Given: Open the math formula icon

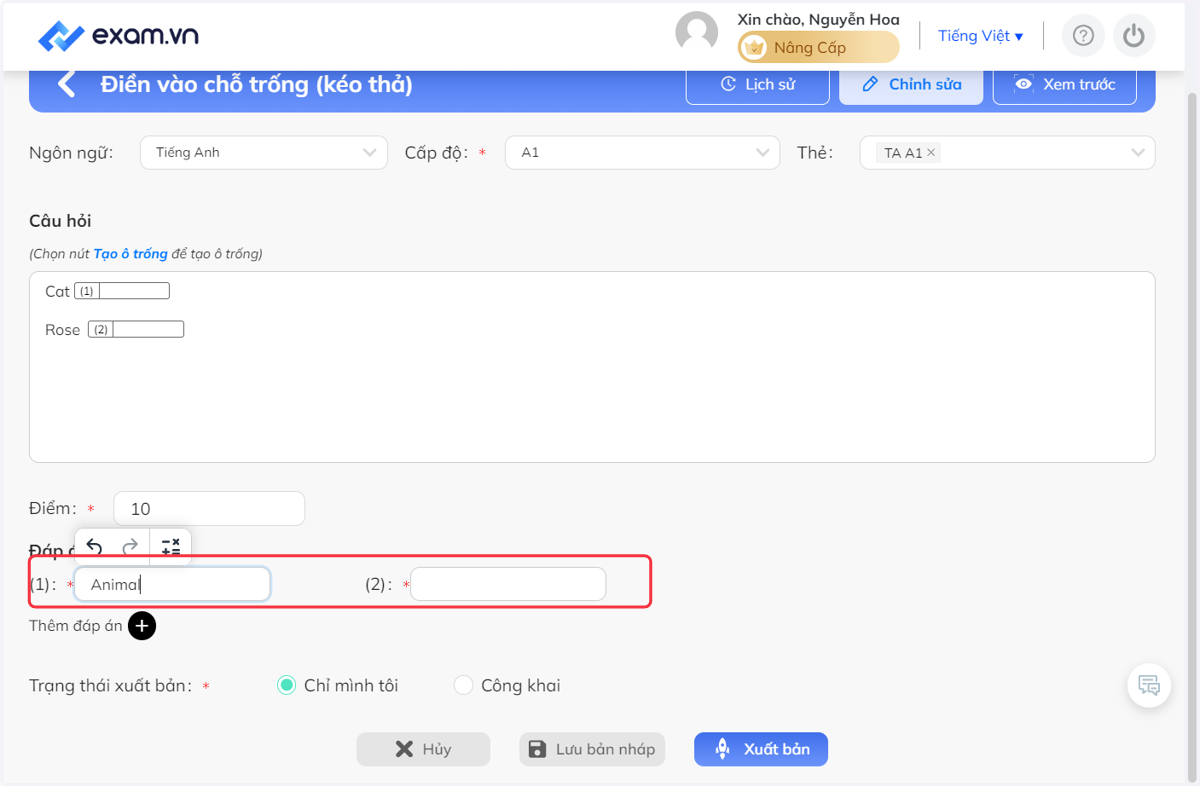Looking at the screenshot, I should (171, 546).
